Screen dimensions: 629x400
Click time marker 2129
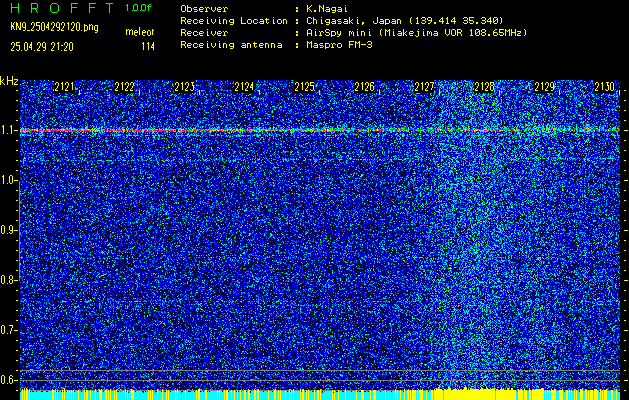click(544, 87)
